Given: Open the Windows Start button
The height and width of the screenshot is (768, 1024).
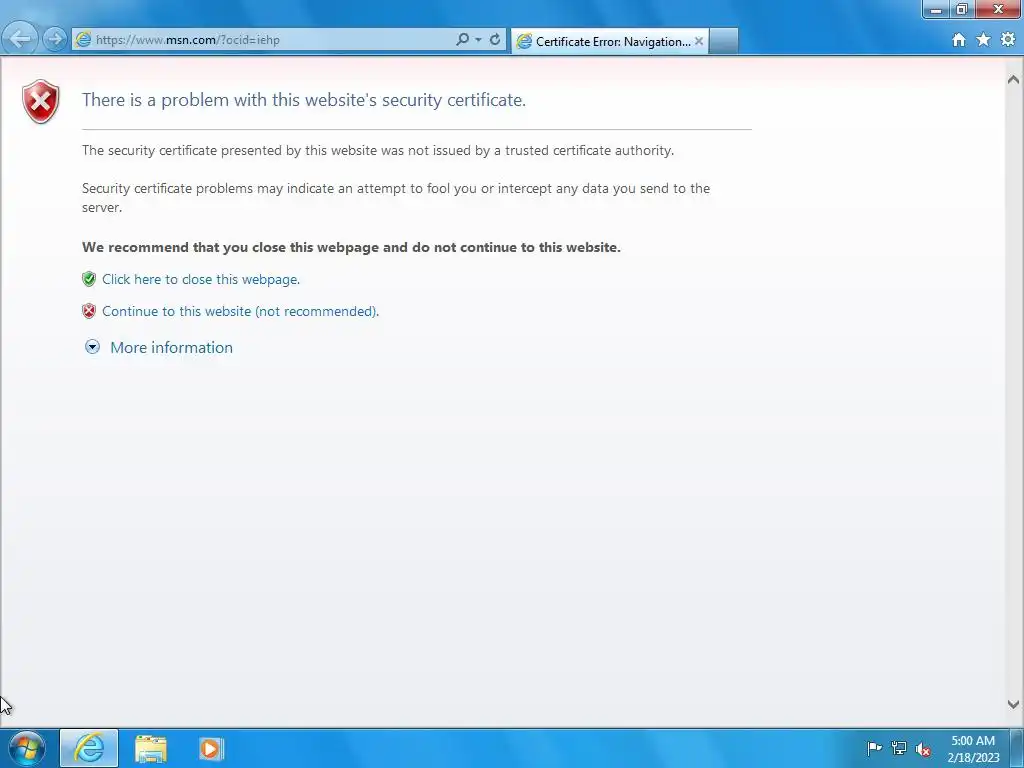Looking at the screenshot, I should pos(27,748).
